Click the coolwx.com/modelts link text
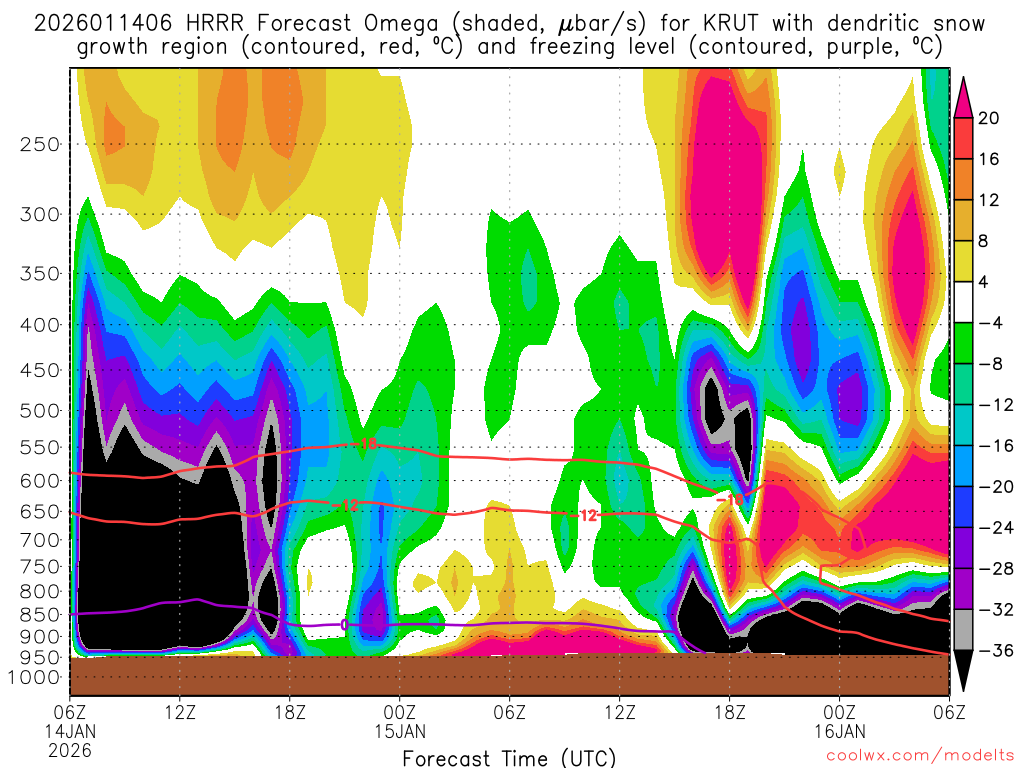The width and height of the screenshot is (1024, 768). click(920, 756)
